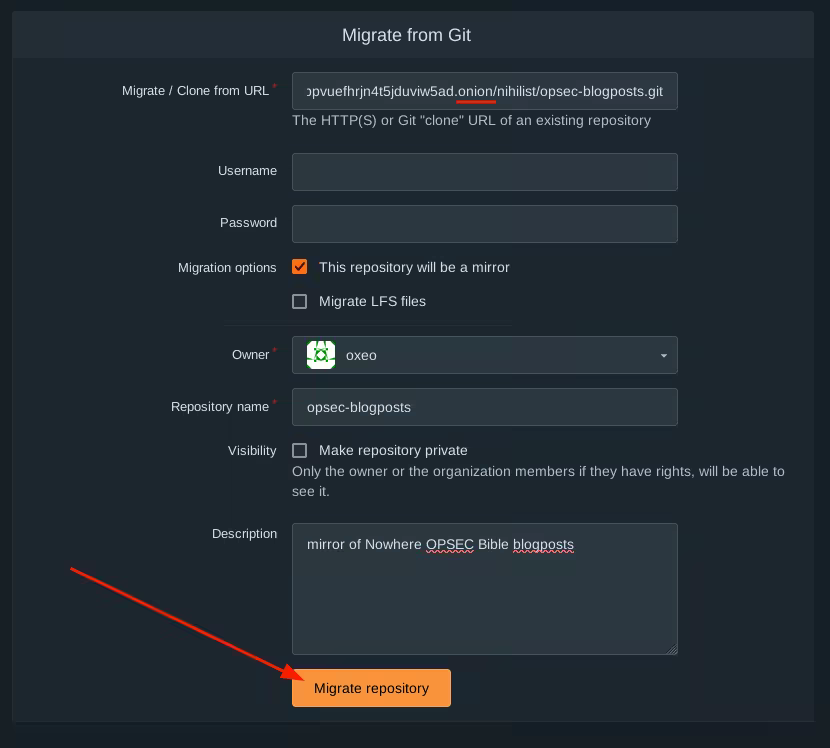Viewport: 830px width, 748px height.
Task: Grab the Description textarea resize handle
Action: click(x=672, y=649)
